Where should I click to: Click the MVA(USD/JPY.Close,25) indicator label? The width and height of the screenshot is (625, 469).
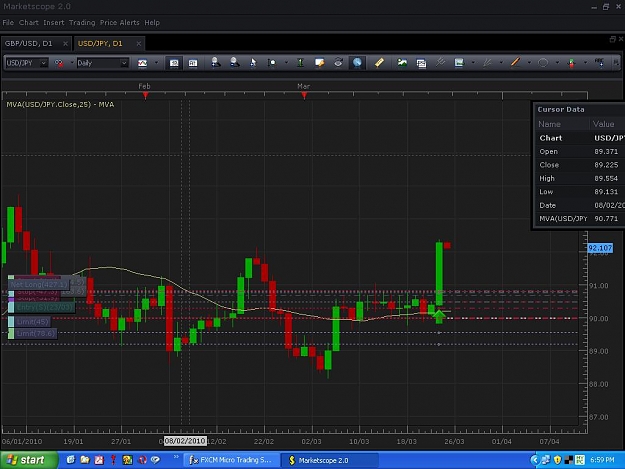tap(60, 104)
